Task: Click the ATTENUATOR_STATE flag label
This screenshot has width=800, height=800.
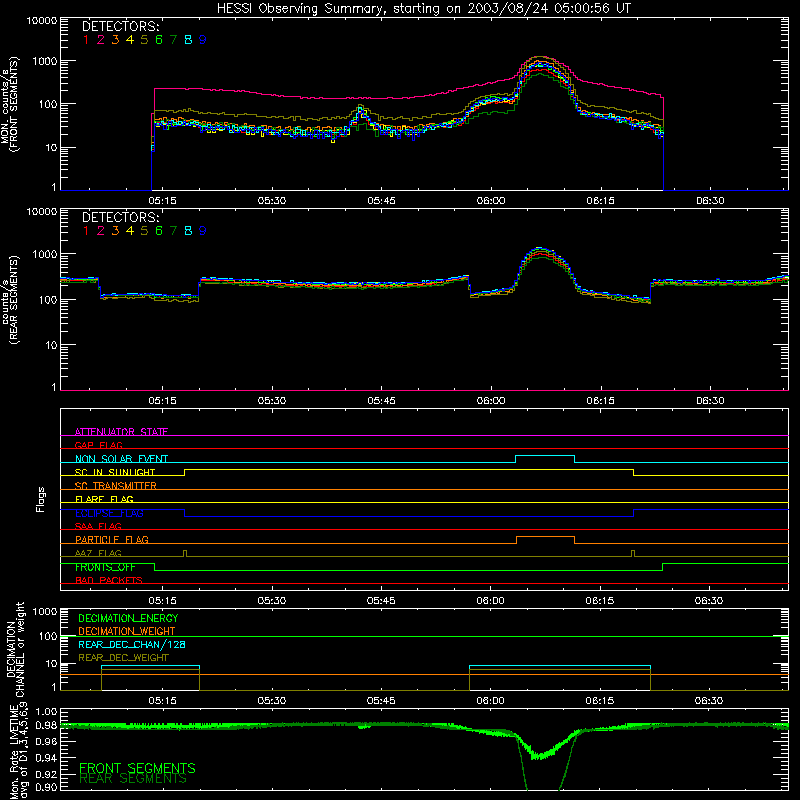Action: (x=121, y=432)
